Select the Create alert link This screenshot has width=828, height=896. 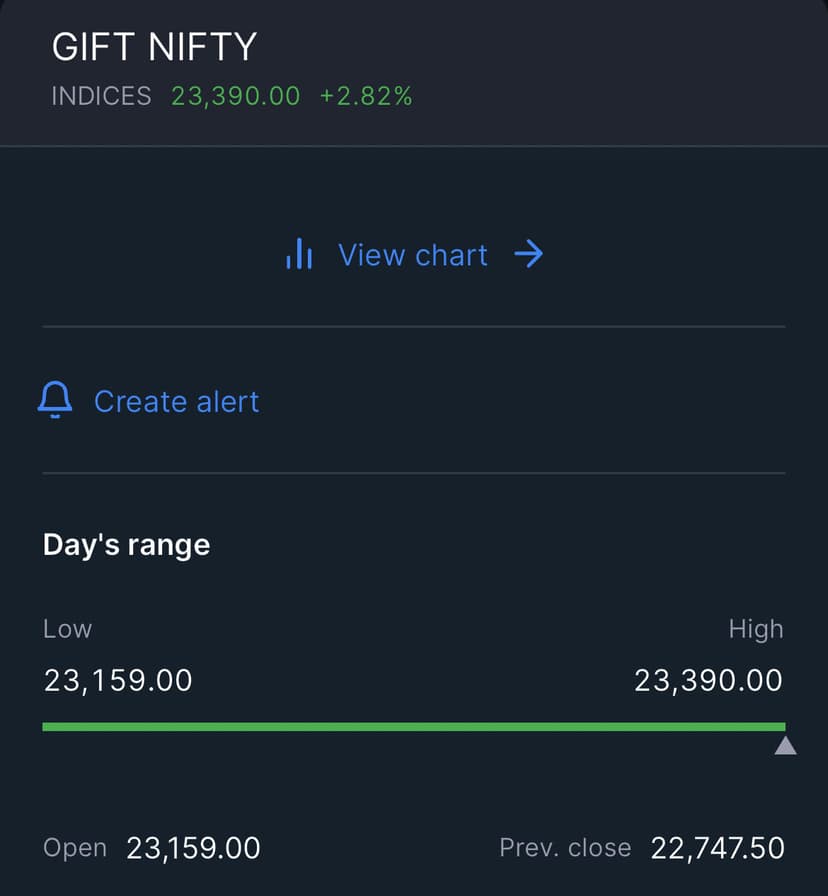coord(176,401)
